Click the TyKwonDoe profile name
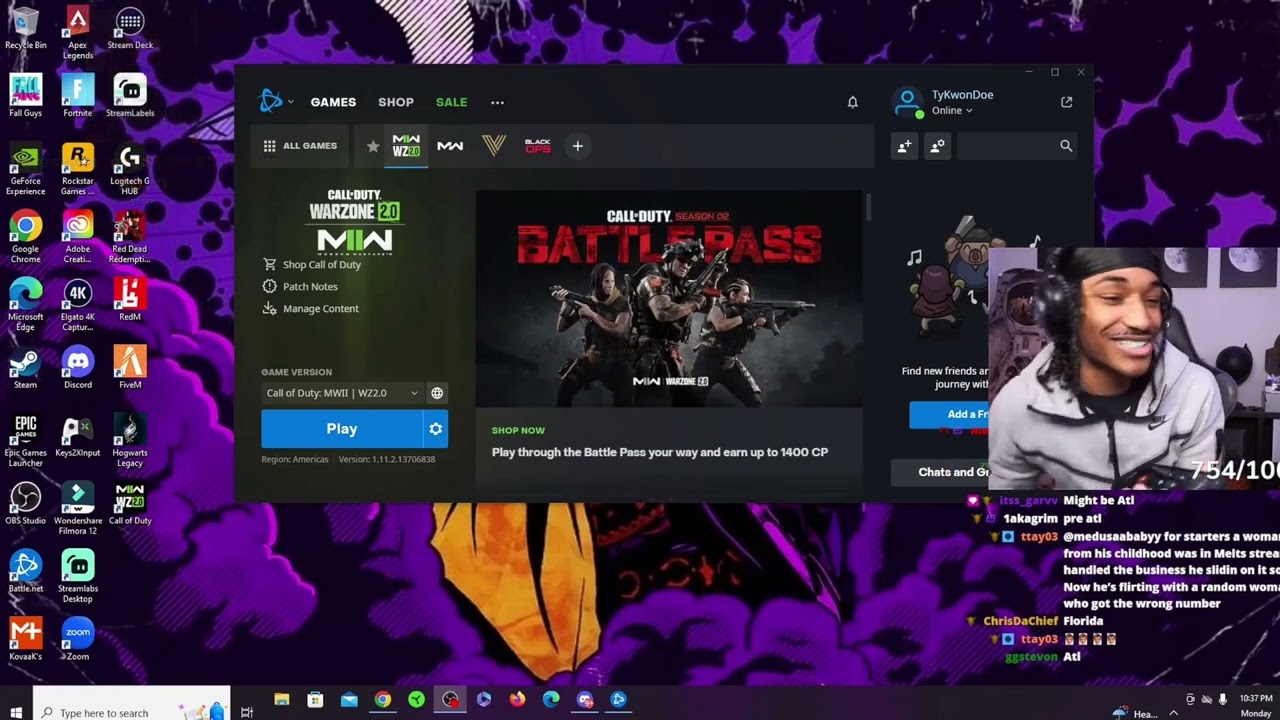Screen dimensions: 1280x720 click(x=962, y=95)
